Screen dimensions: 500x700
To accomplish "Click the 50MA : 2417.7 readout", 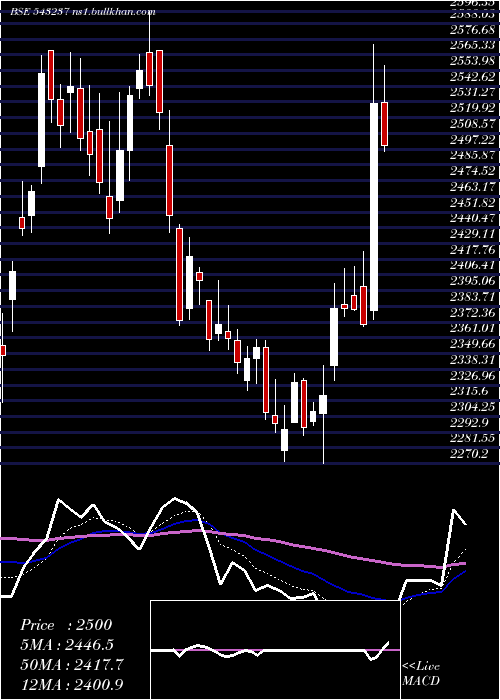I will click(x=72, y=665).
